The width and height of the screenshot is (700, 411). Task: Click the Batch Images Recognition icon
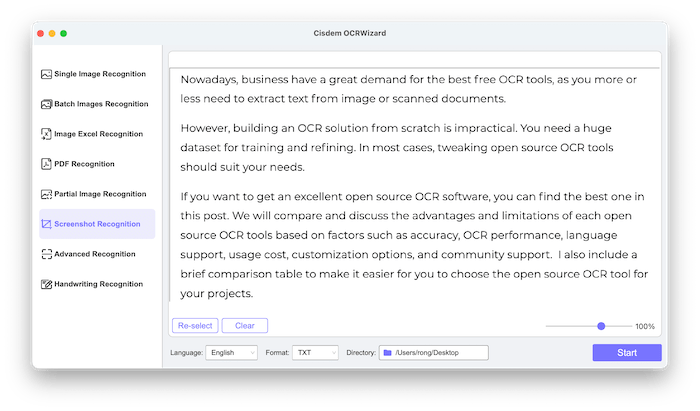[46, 104]
